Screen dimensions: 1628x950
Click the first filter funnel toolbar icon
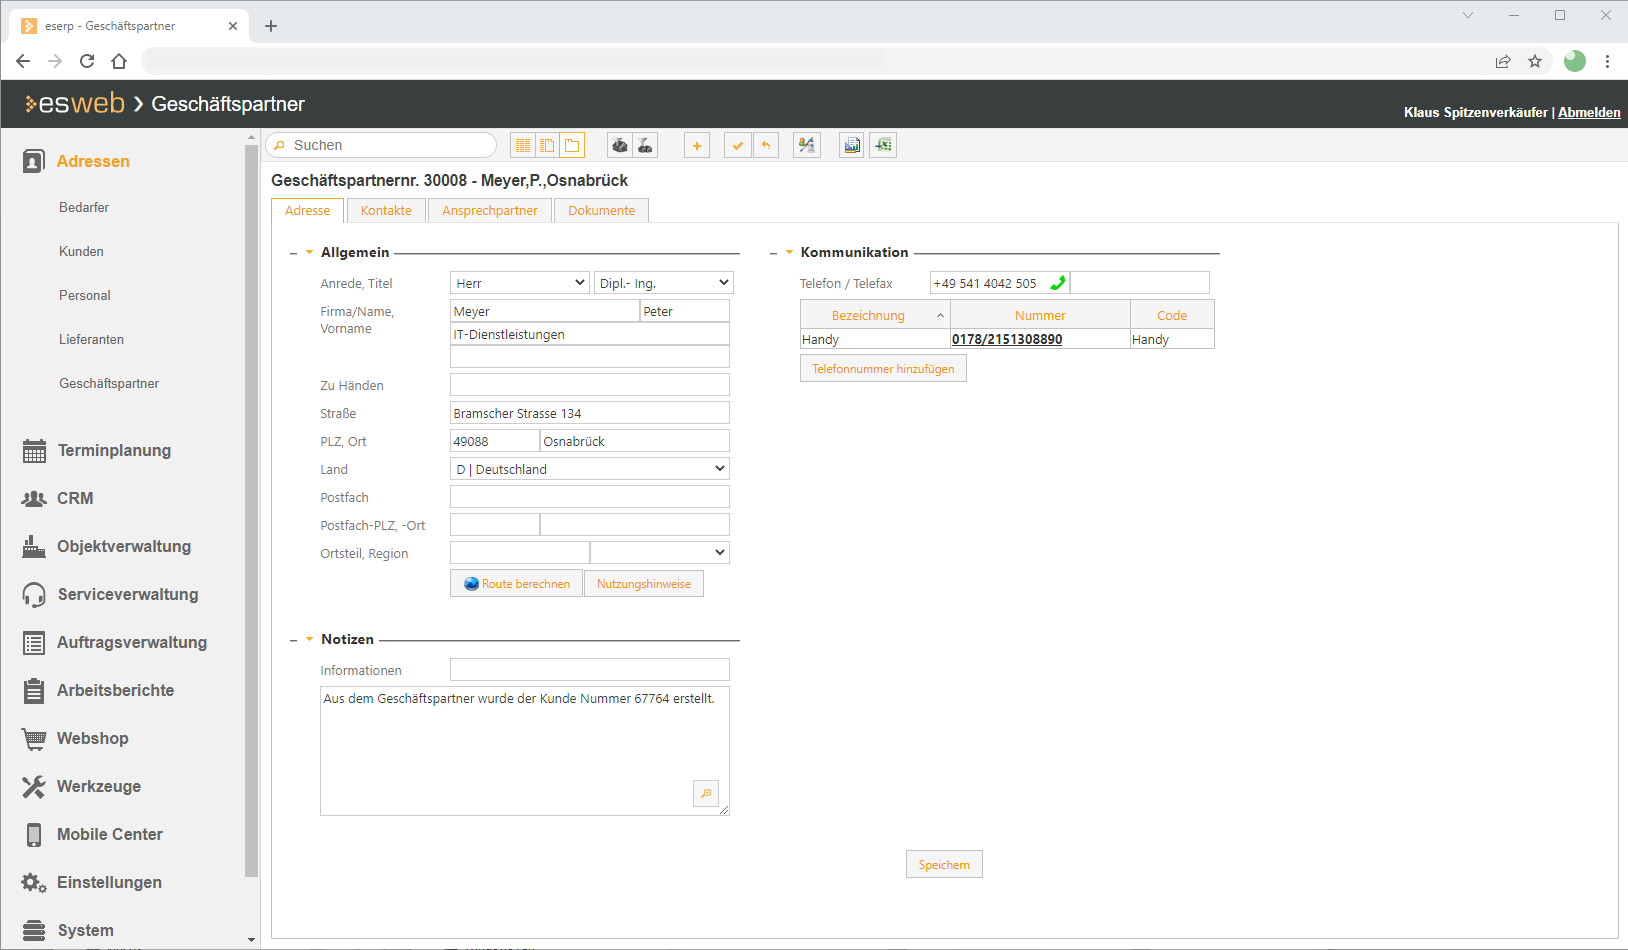coord(620,145)
